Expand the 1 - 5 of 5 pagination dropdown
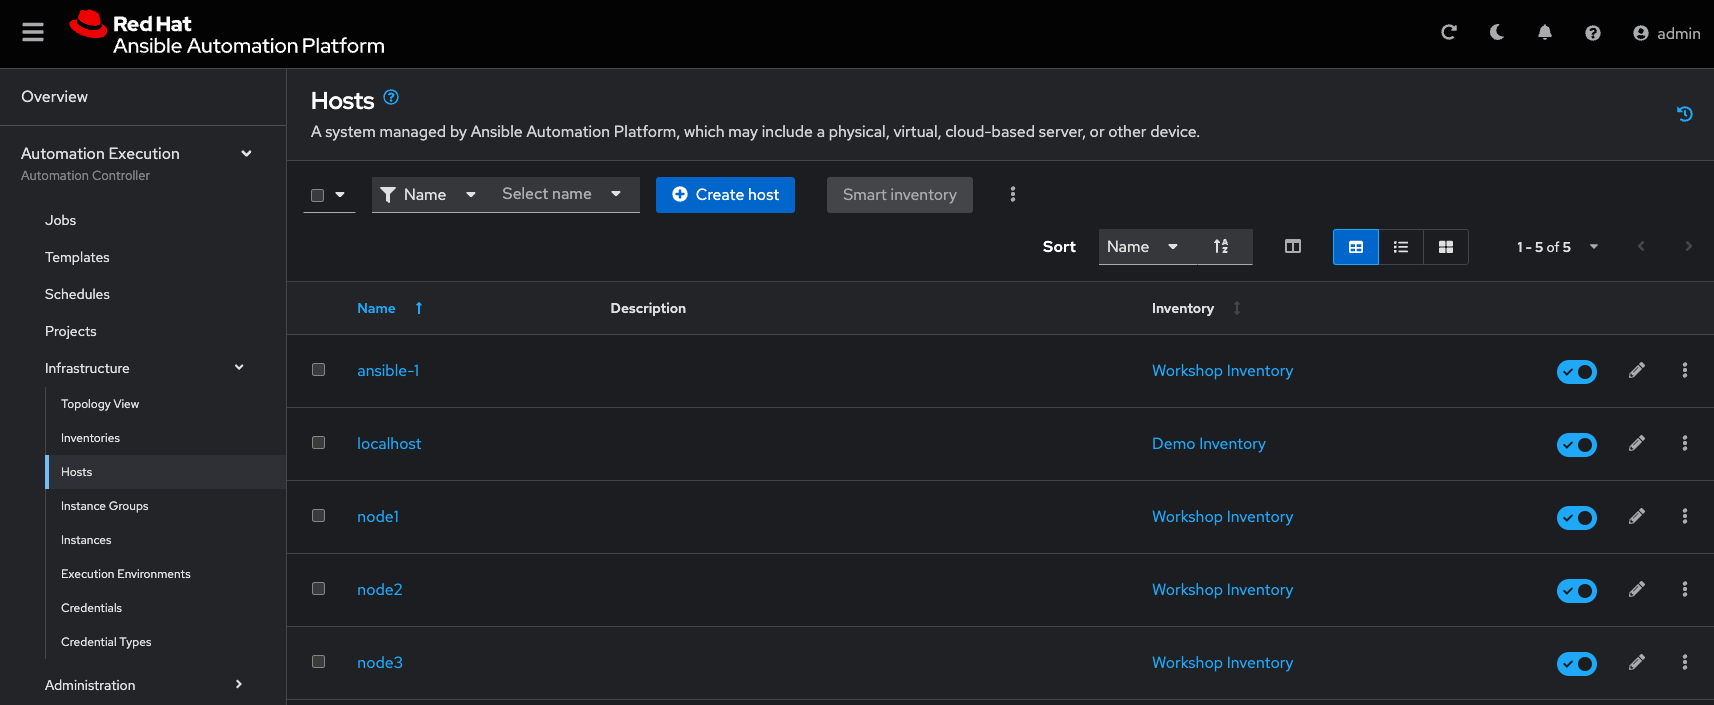Screen dimensions: 1714x705 tap(1557, 247)
